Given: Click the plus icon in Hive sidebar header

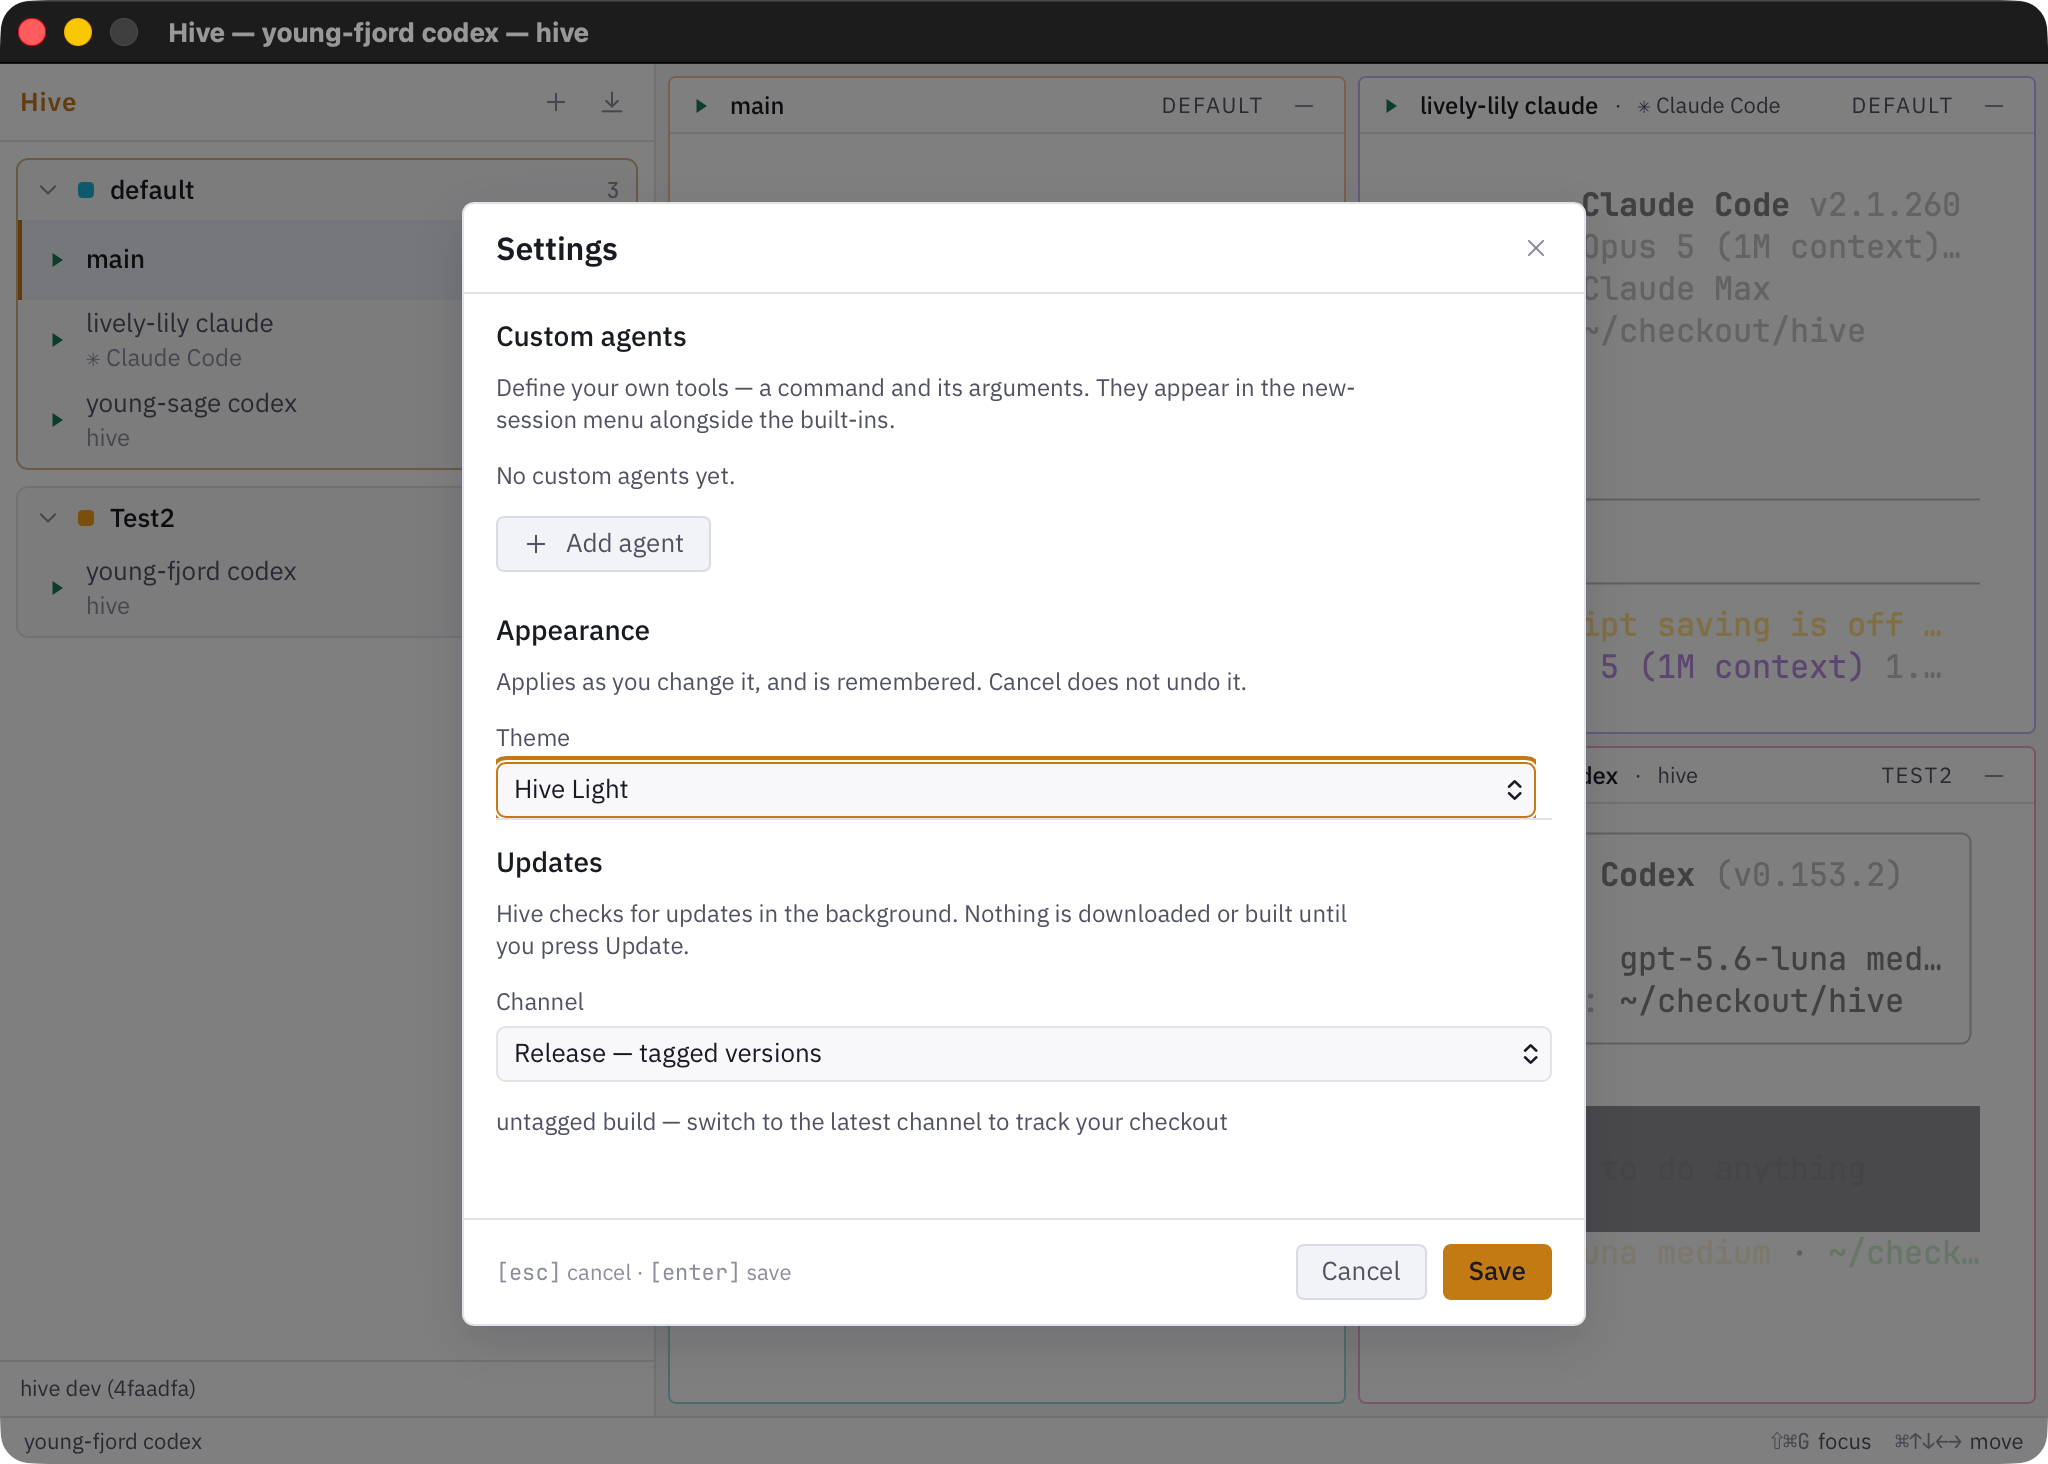Looking at the screenshot, I should pyautogui.click(x=556, y=102).
